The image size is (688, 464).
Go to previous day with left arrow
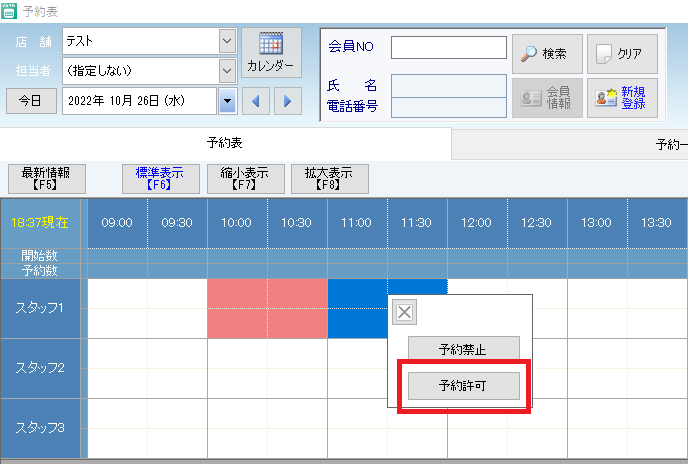click(256, 101)
